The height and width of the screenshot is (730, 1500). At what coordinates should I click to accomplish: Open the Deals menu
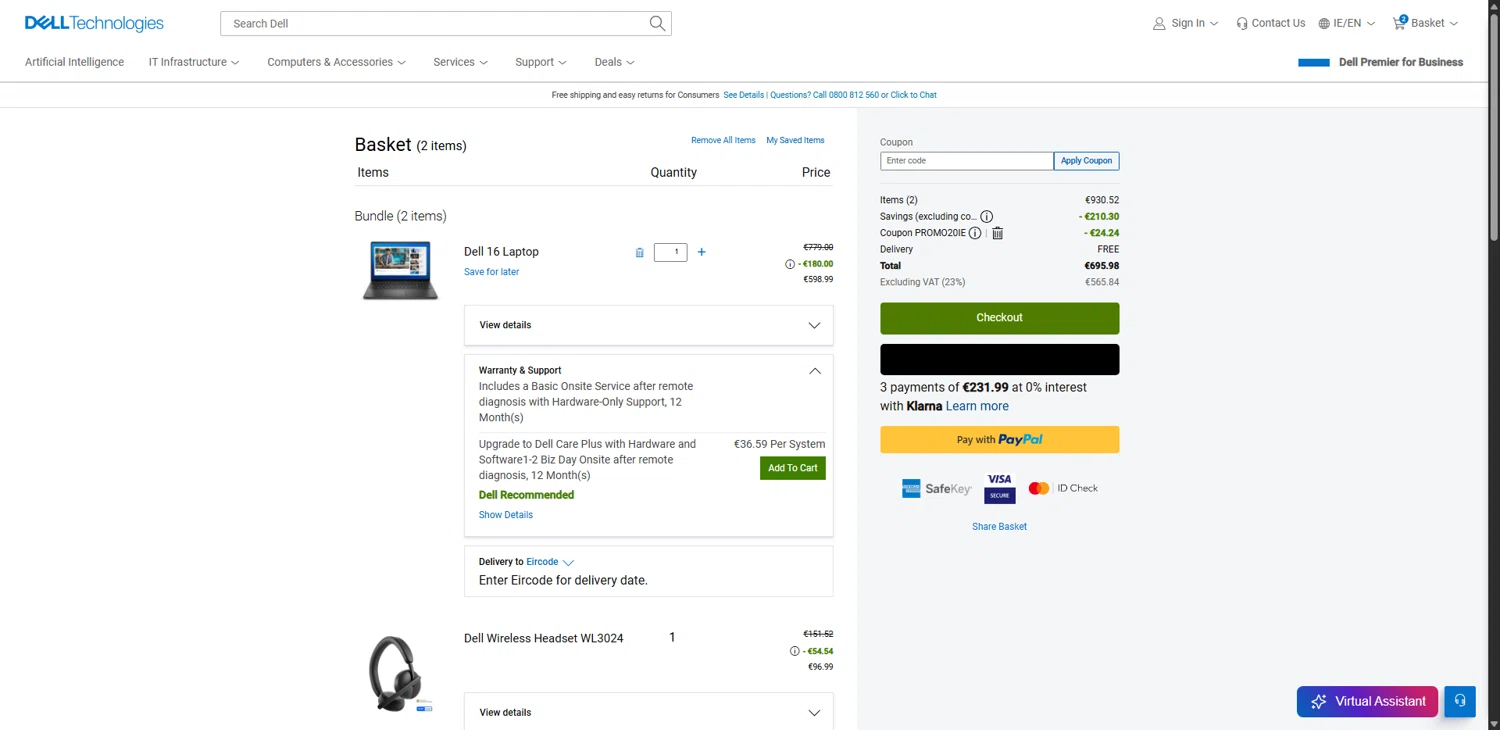pyautogui.click(x=614, y=62)
